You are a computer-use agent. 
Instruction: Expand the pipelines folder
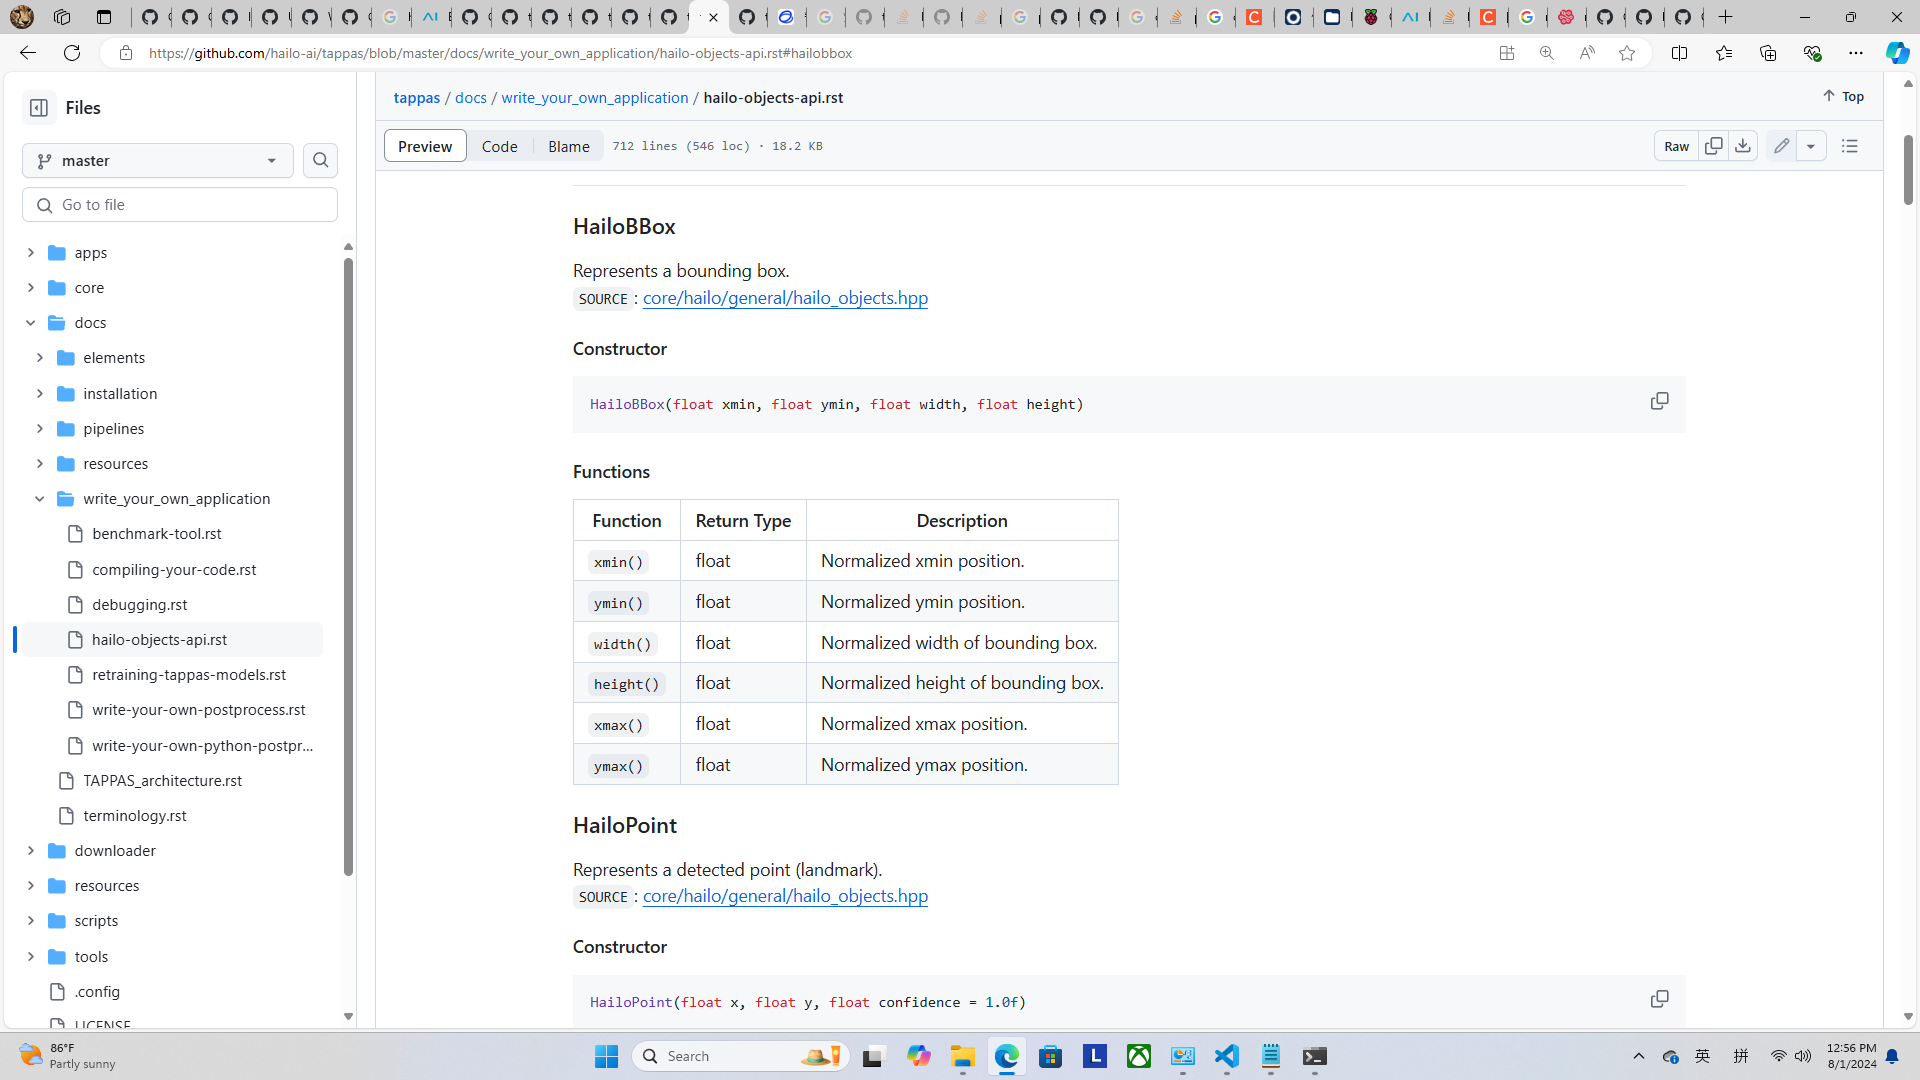[x=40, y=429]
